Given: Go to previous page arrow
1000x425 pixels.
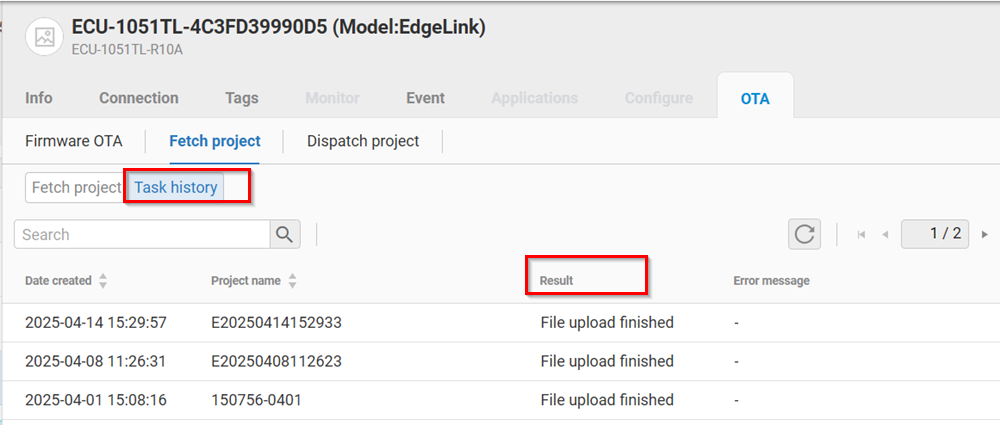Looking at the screenshot, I should [x=885, y=234].
